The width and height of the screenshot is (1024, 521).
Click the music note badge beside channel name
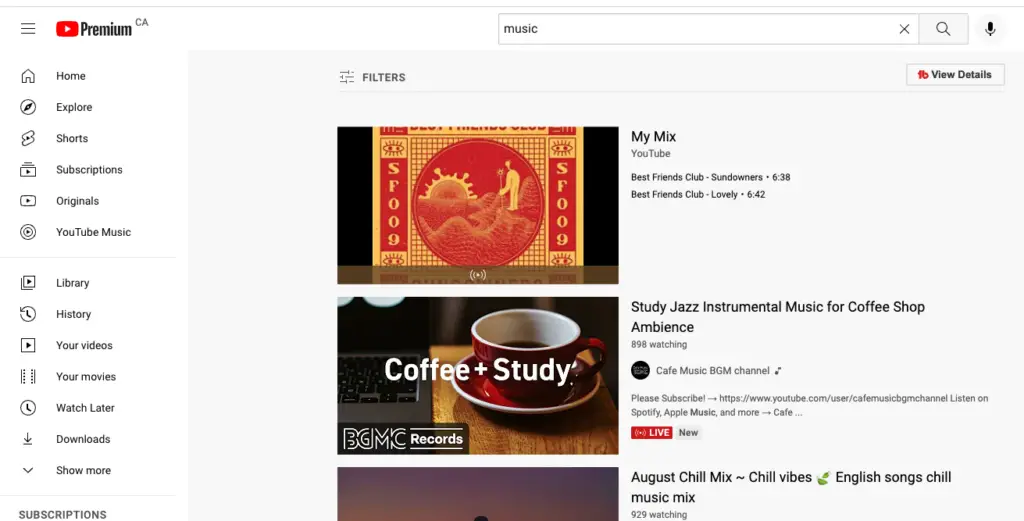coord(778,371)
